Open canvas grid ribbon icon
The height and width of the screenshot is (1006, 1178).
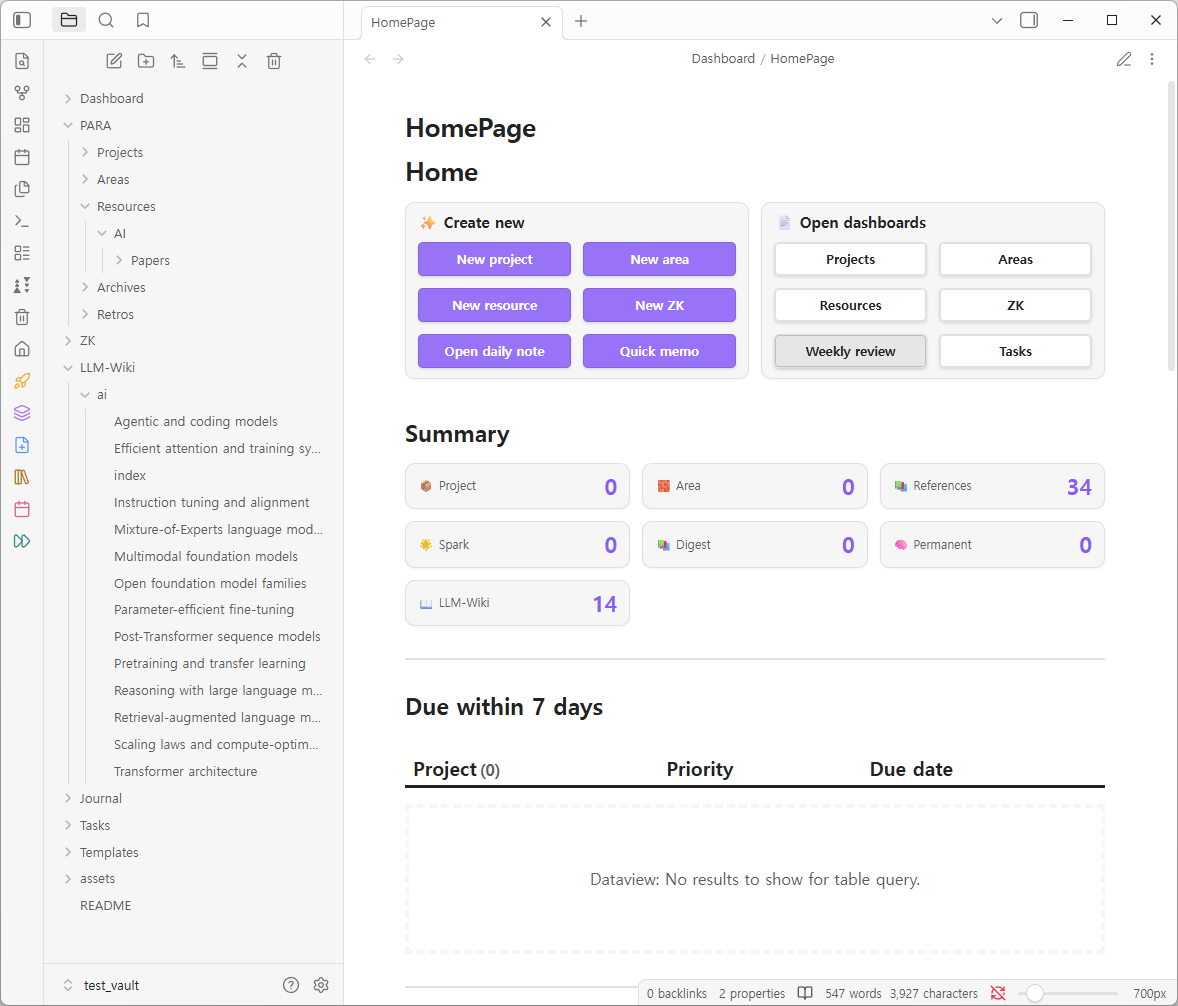coord(22,125)
